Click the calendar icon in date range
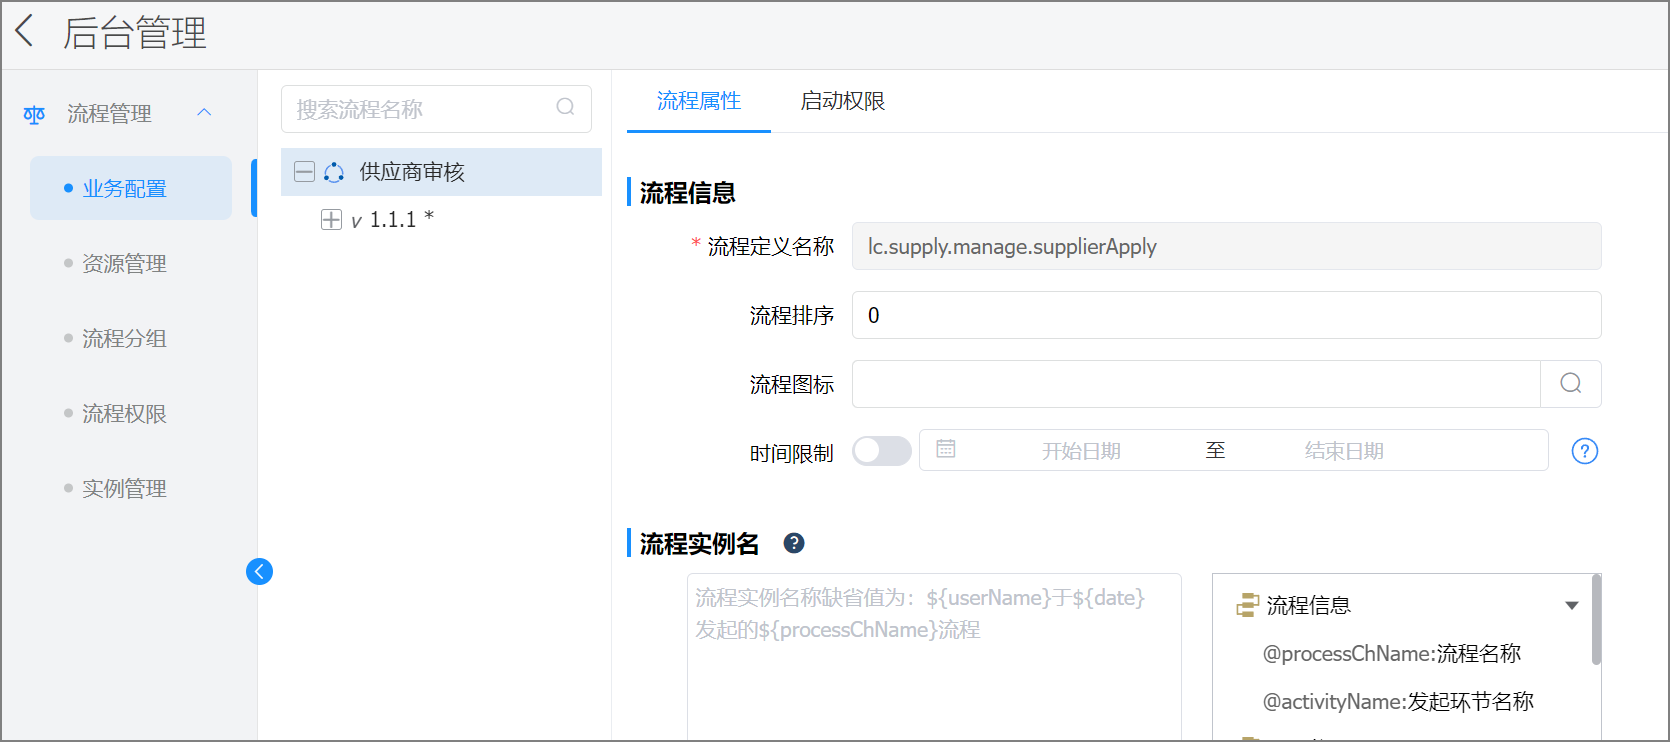Screen dimensions: 1670x742 (x=946, y=449)
